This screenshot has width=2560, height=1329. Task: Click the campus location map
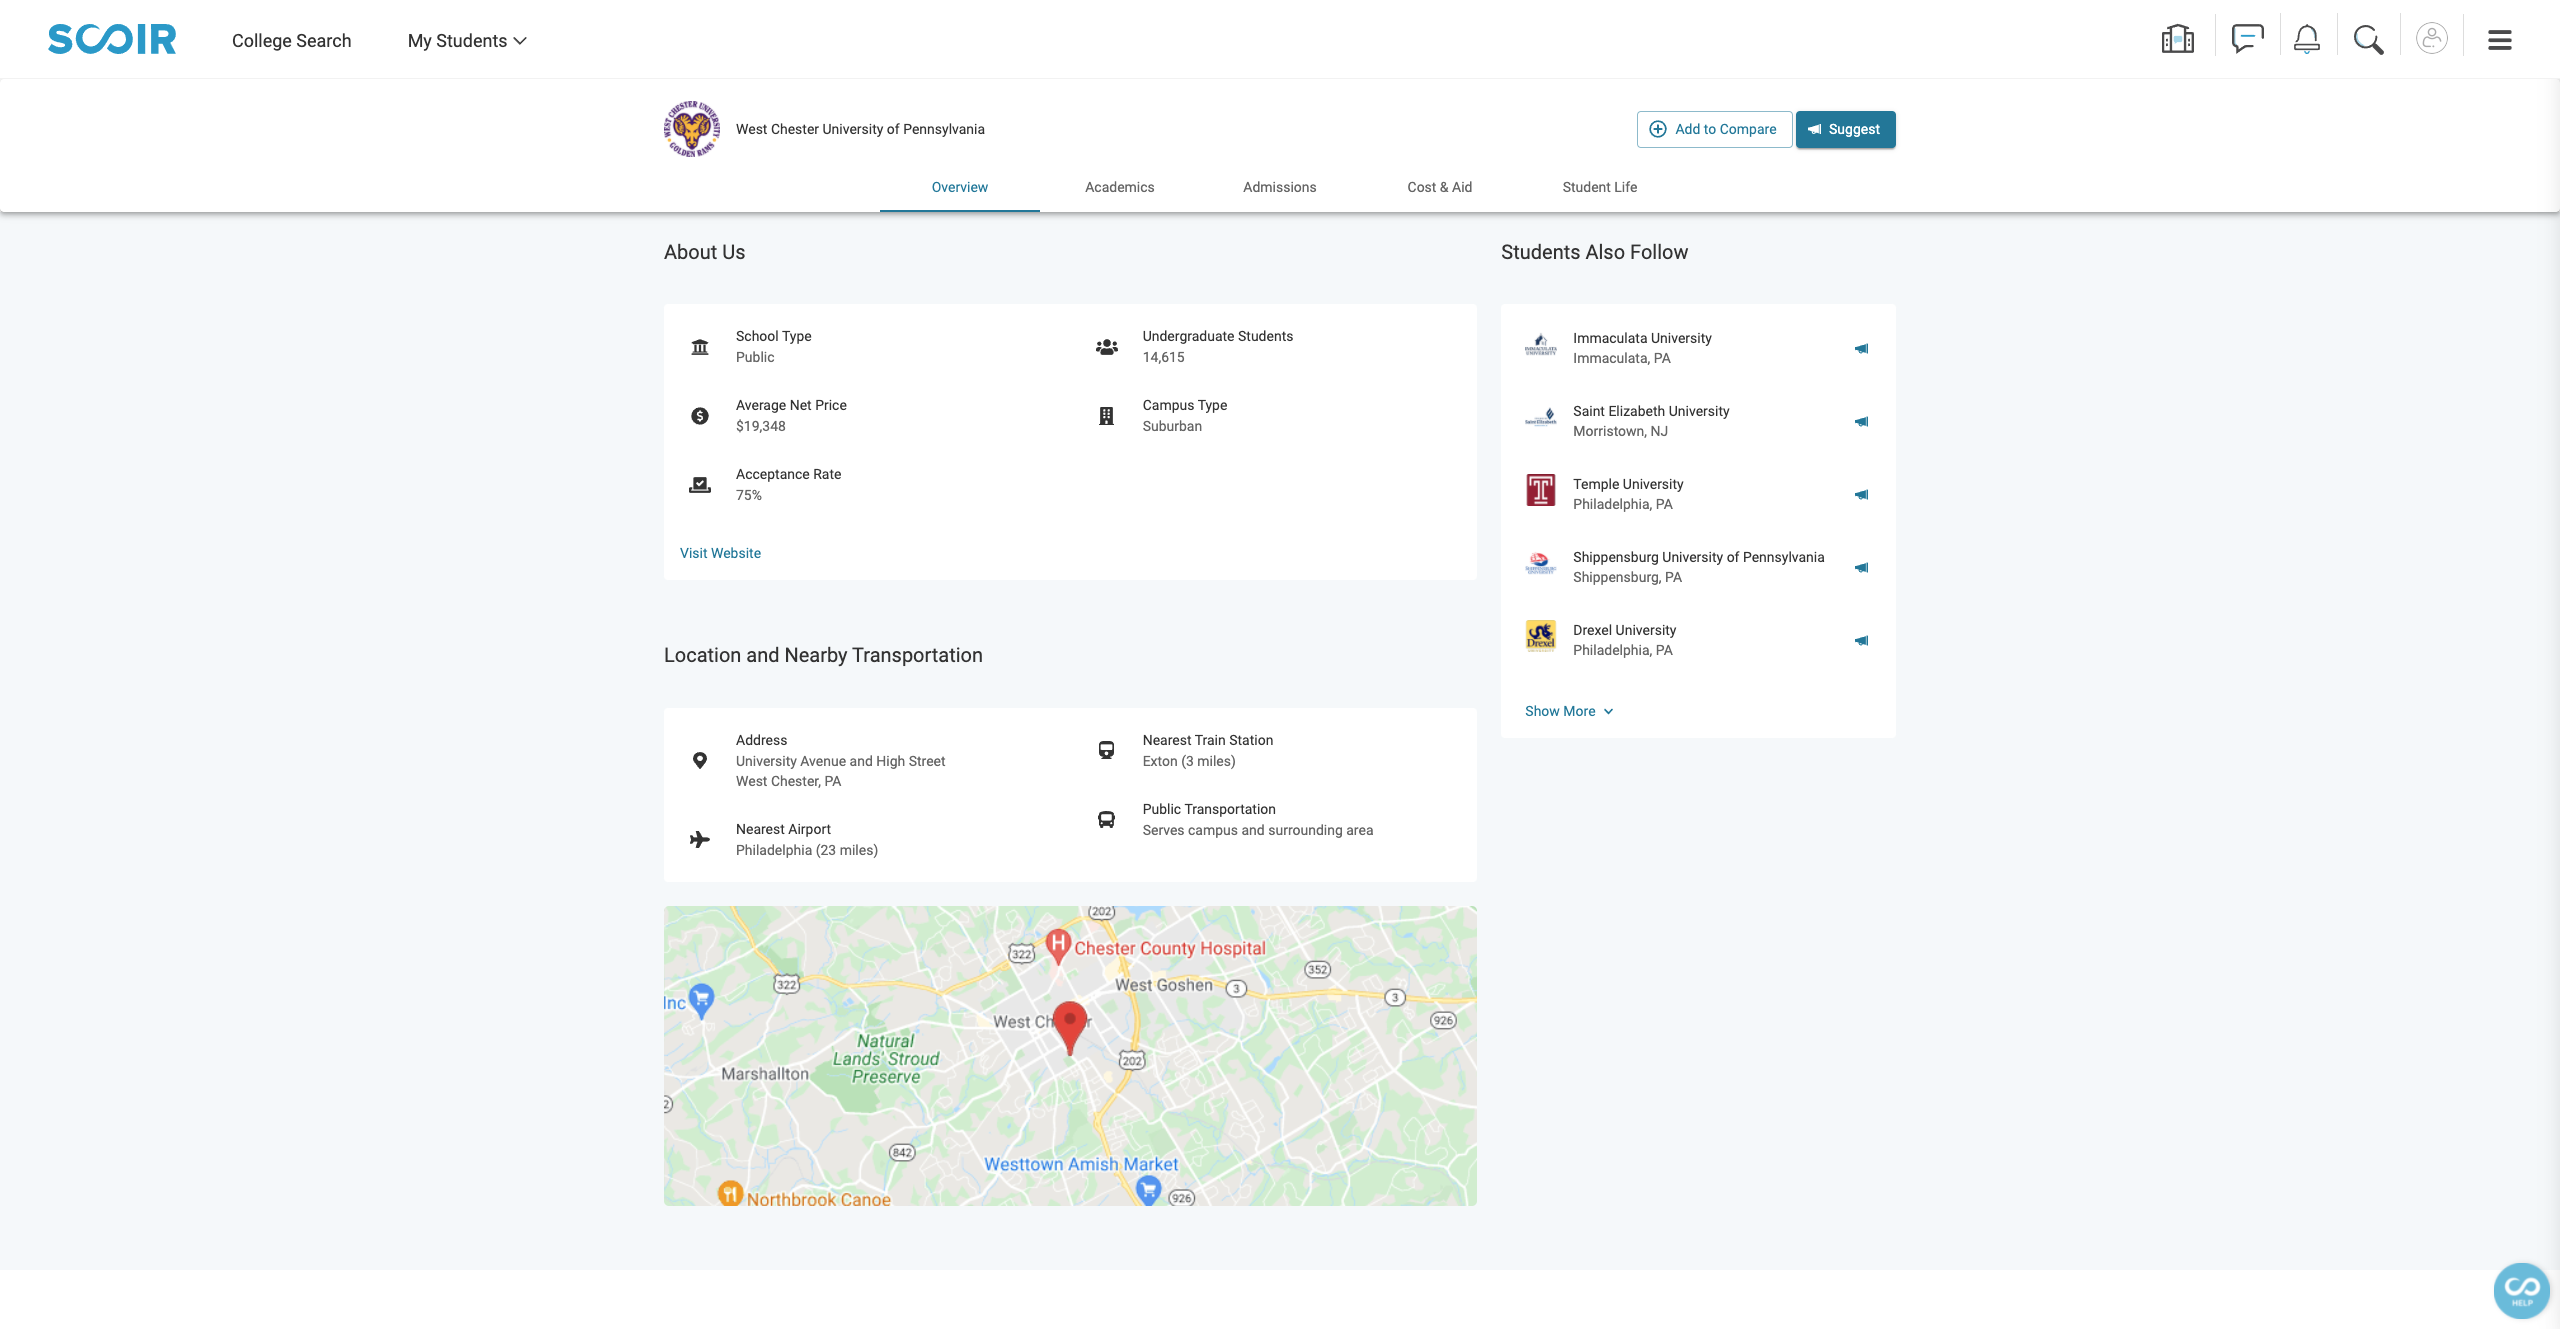click(x=1070, y=1056)
